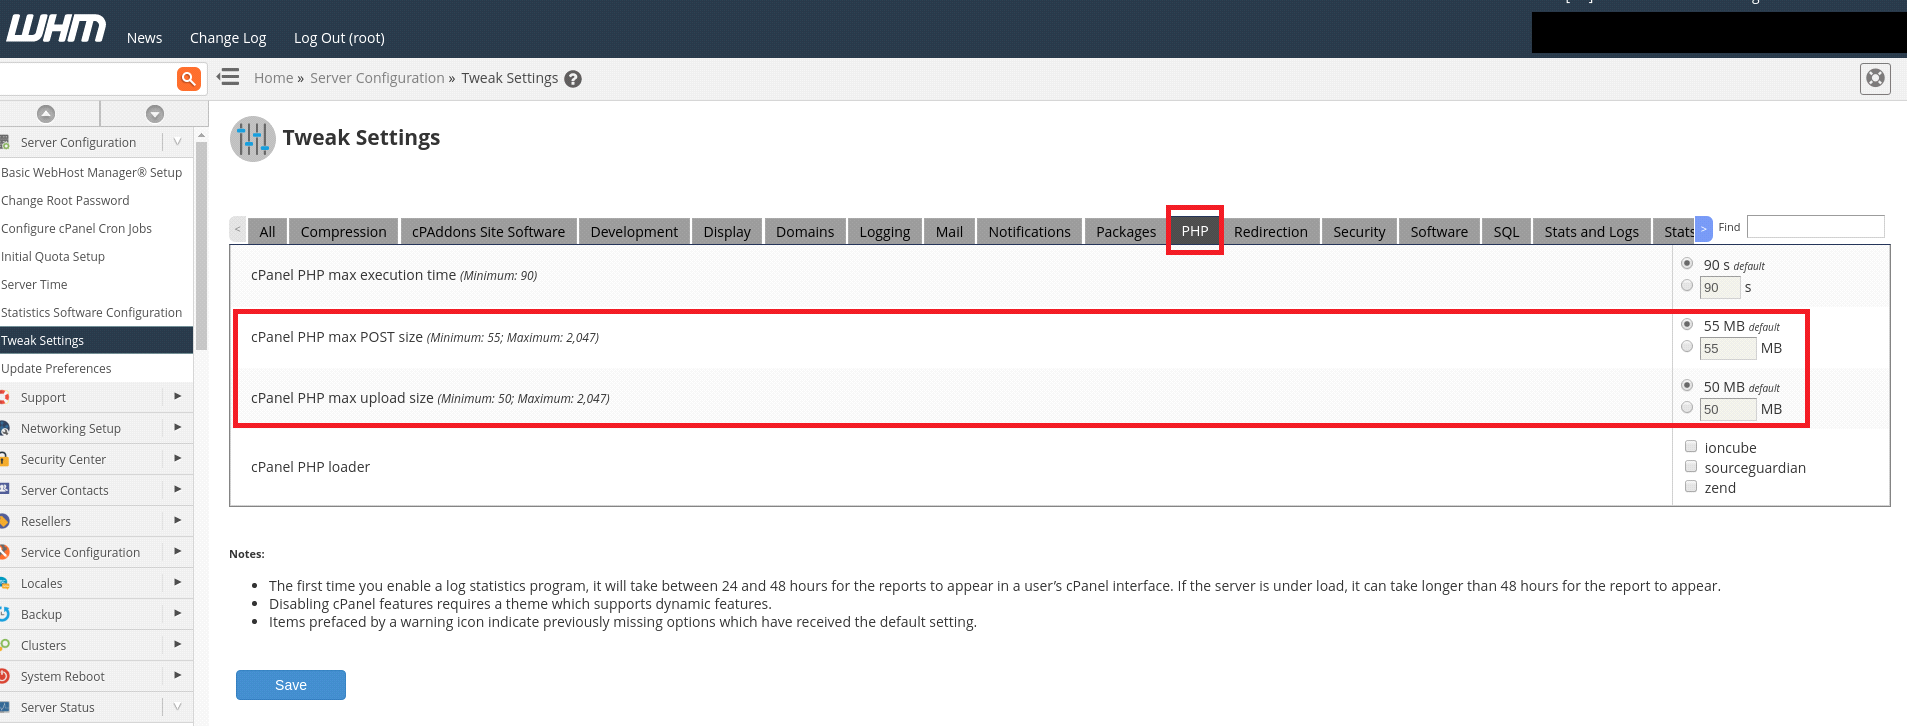Expand the Server Contacts section arrow
The height and width of the screenshot is (726, 1907).
177,490
